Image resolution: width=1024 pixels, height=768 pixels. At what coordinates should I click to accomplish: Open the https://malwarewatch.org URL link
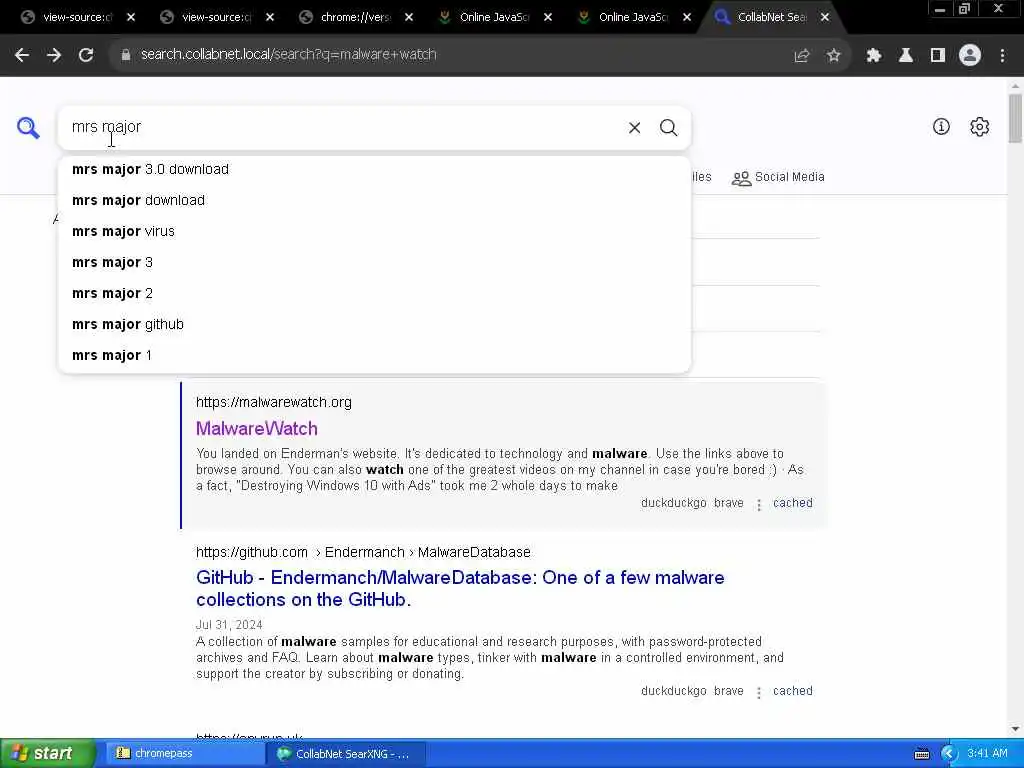[274, 402]
